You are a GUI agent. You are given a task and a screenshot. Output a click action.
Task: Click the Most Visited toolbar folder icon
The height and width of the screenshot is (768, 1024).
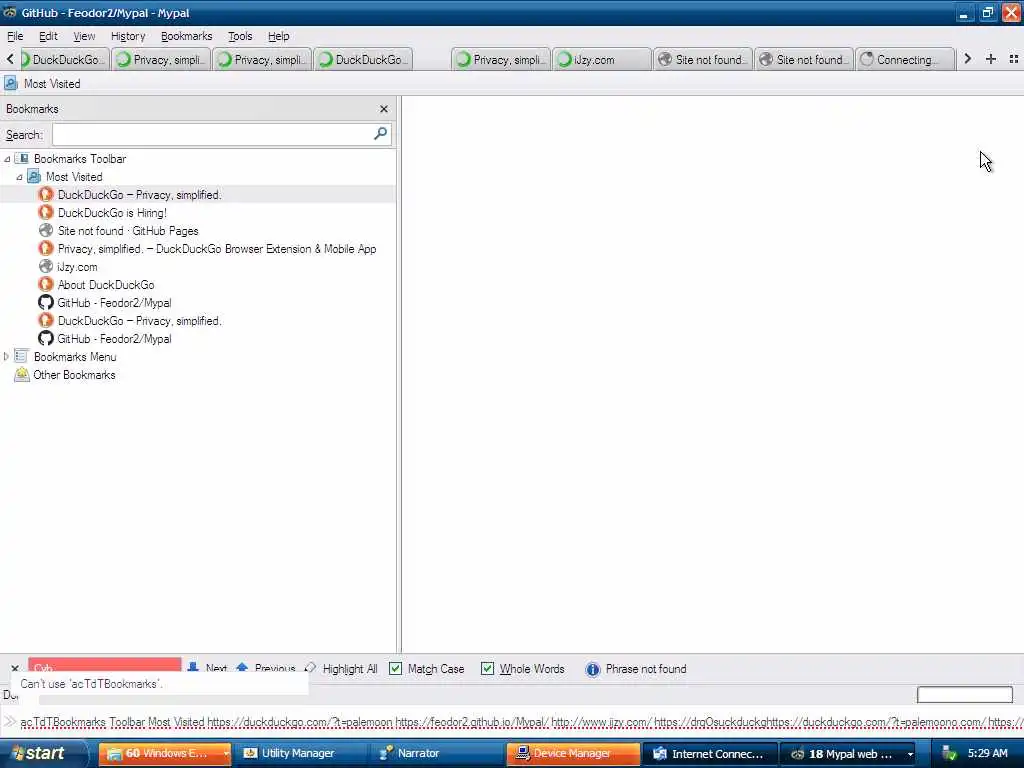(10, 84)
